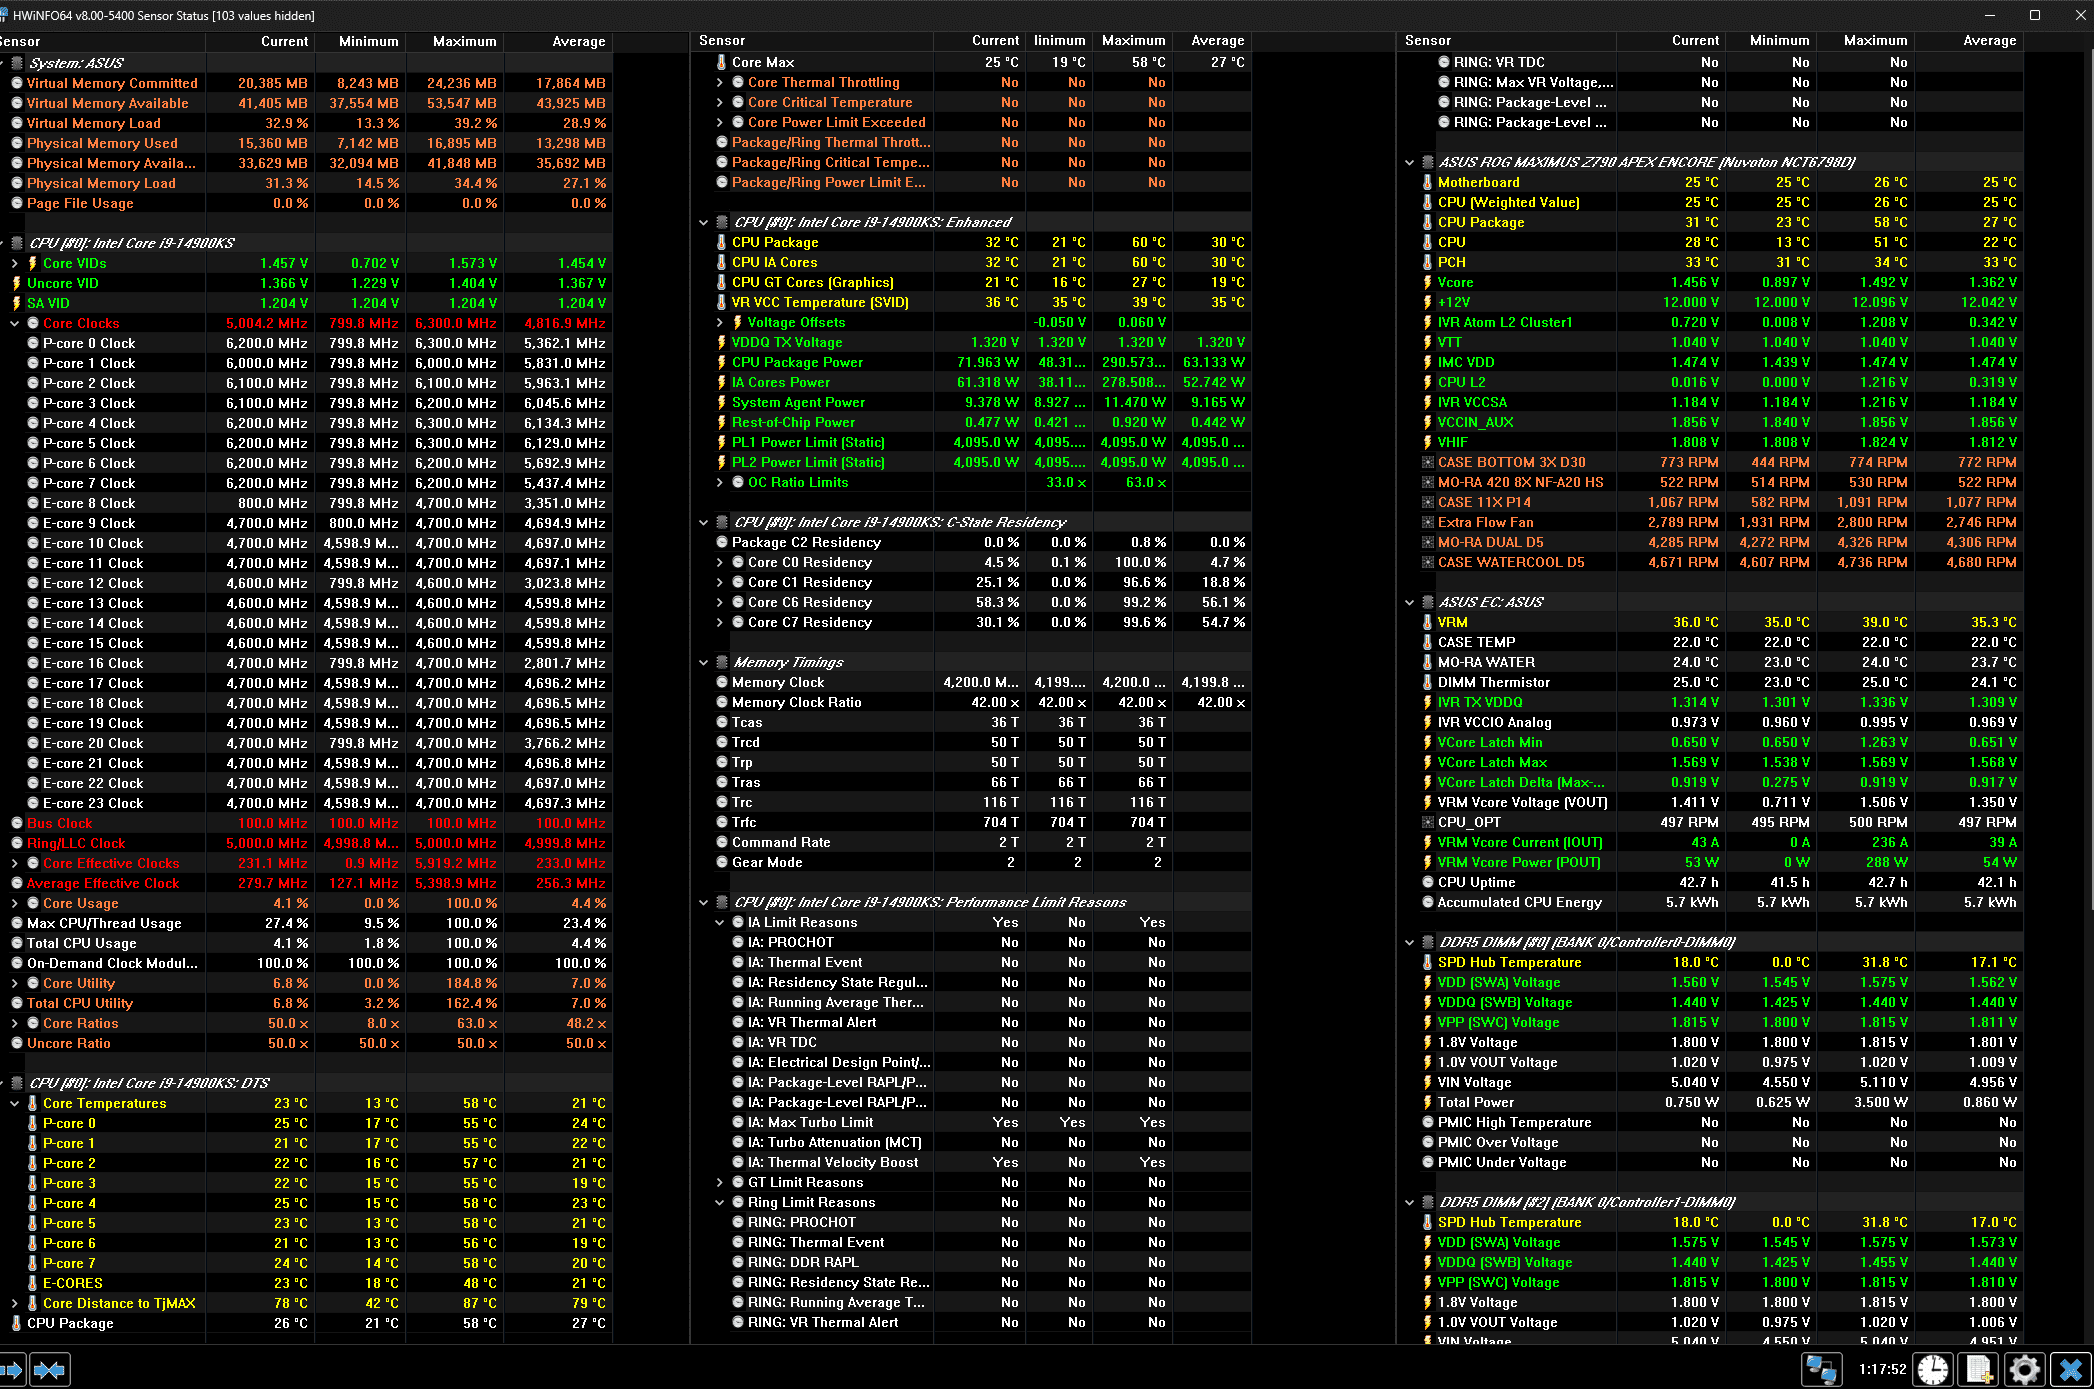The height and width of the screenshot is (1389, 2094).
Task: Collapse the Core Clocks list
Action: click(x=14, y=323)
